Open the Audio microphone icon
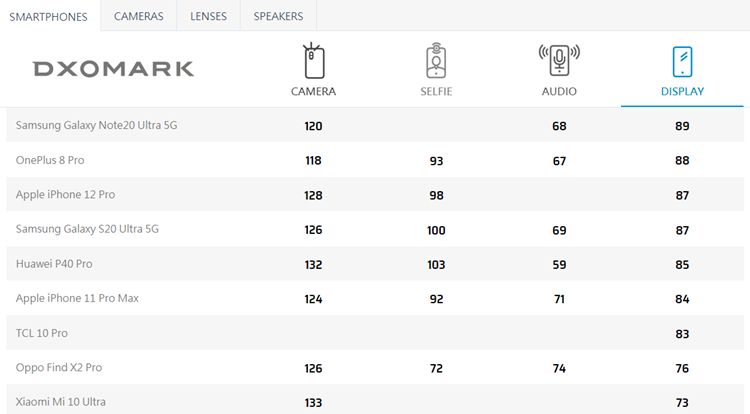This screenshot has height=414, width=750. [559, 60]
